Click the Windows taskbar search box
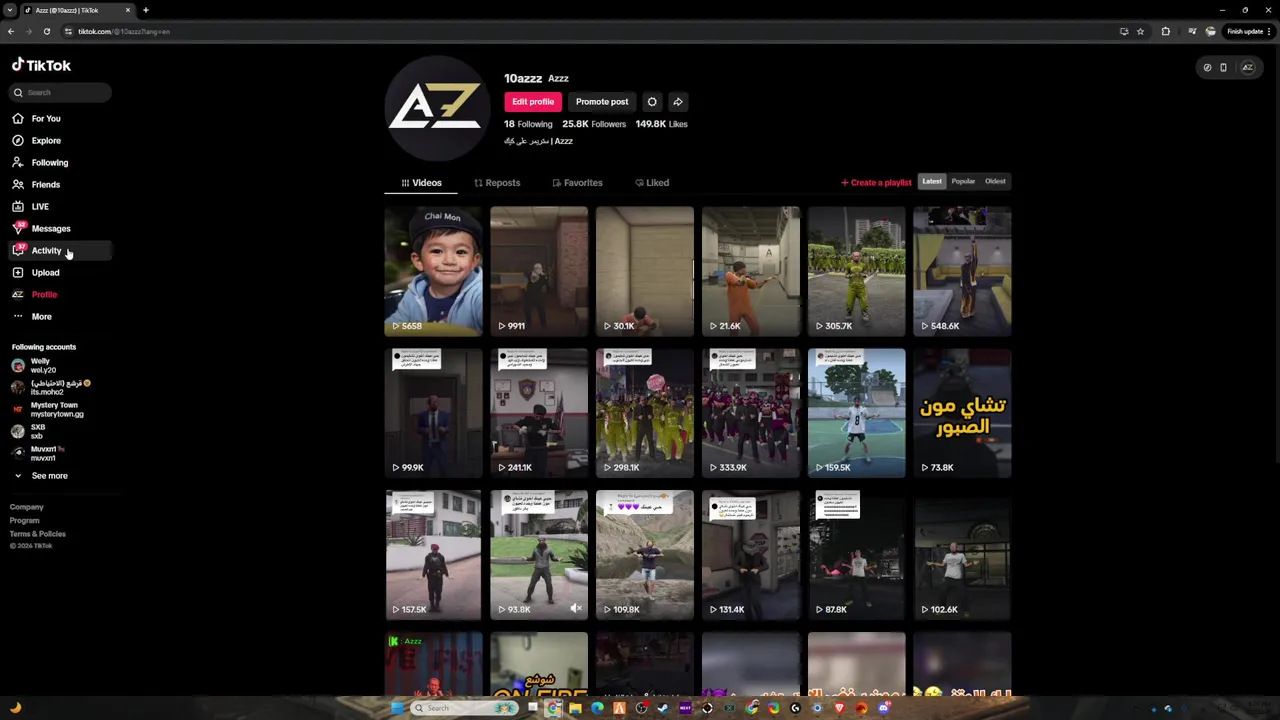Screen dimensions: 1280x720 (x=465, y=708)
